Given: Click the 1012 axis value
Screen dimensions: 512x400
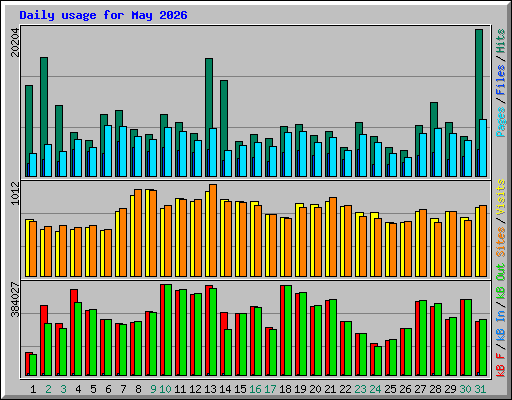Looking at the screenshot, I should (x=15, y=193).
